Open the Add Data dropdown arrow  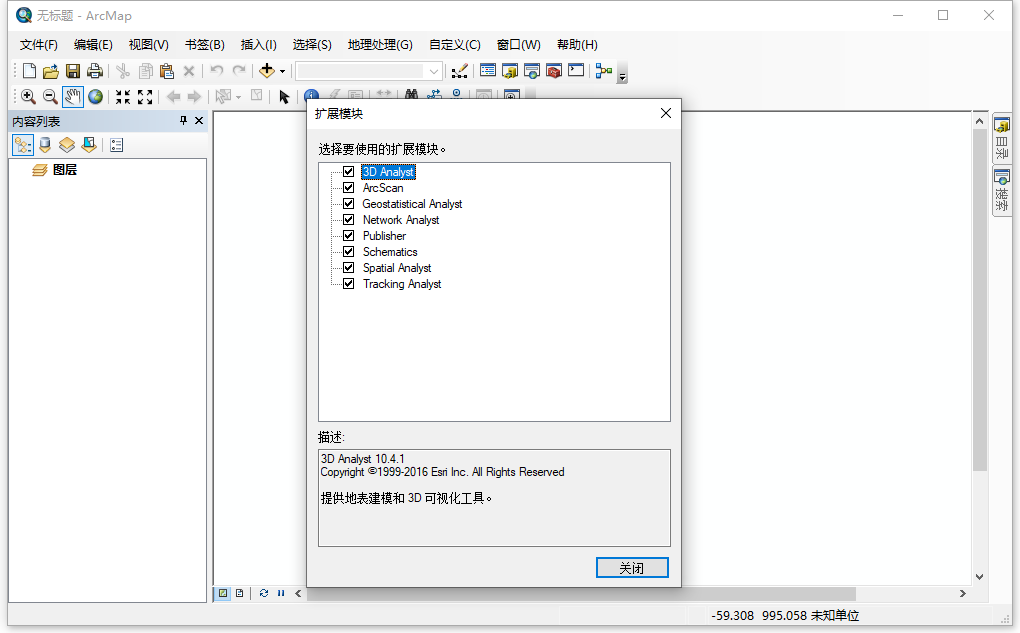(282, 72)
